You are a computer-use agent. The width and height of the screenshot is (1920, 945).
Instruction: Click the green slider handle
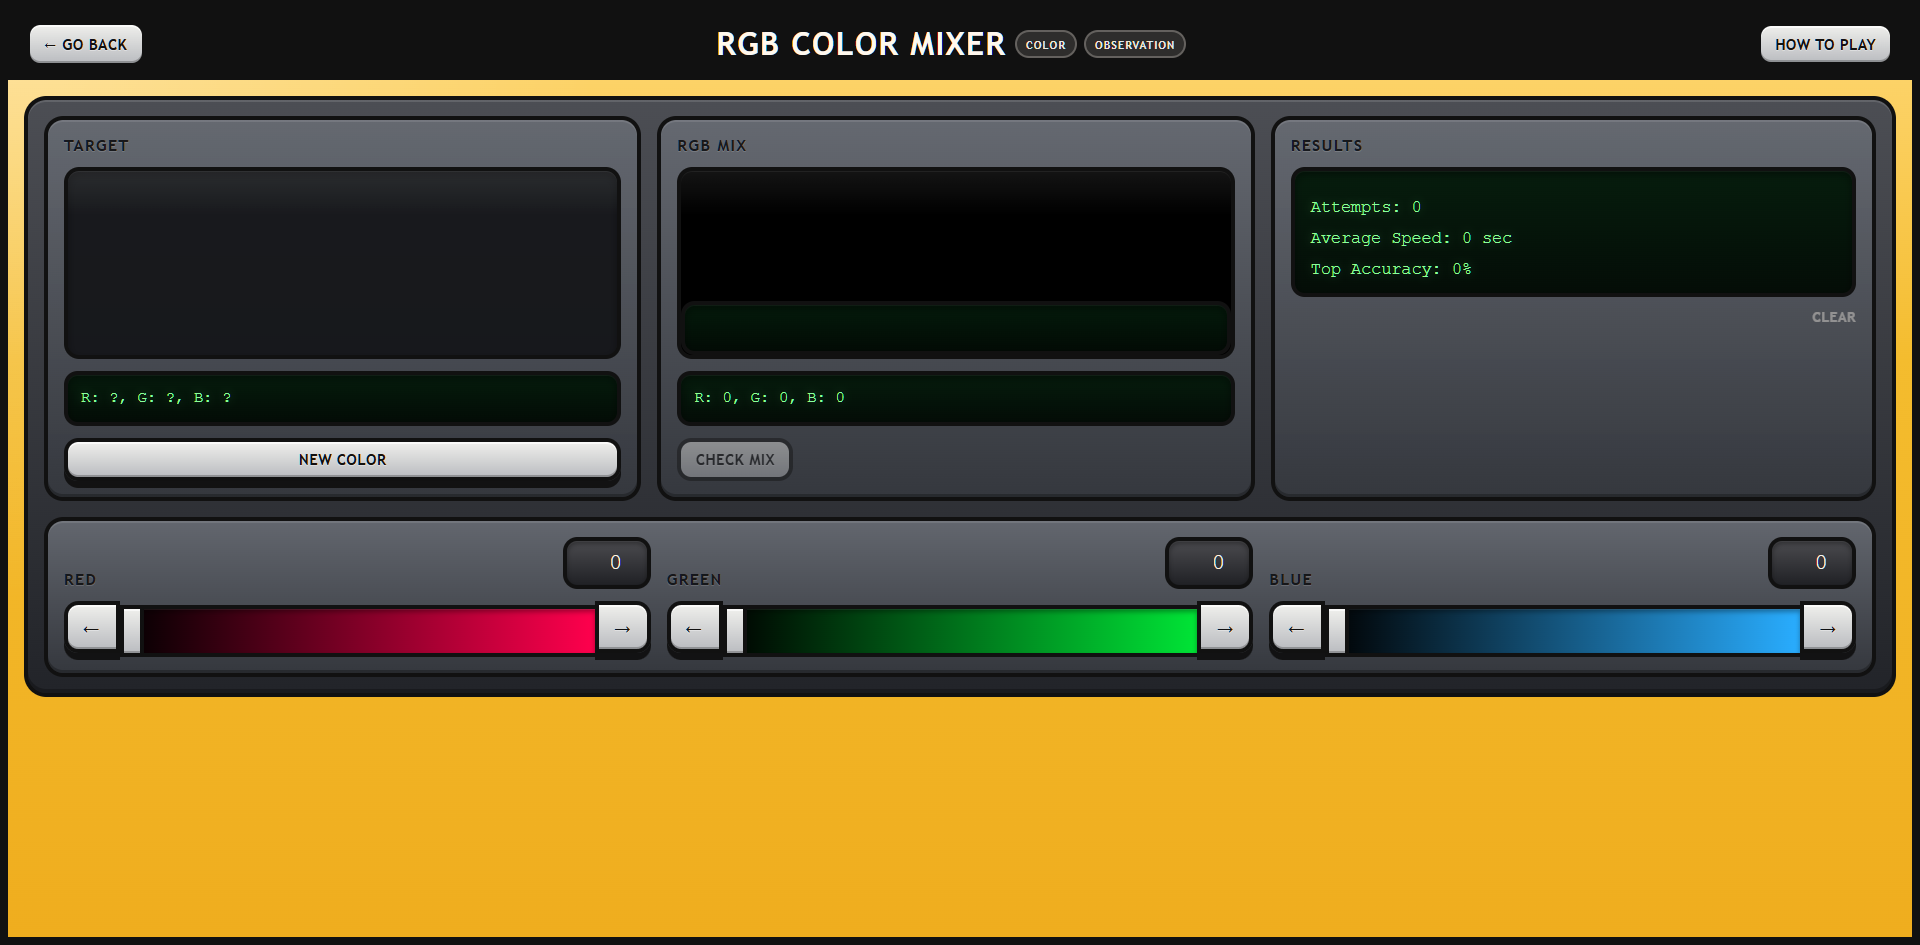pos(735,631)
